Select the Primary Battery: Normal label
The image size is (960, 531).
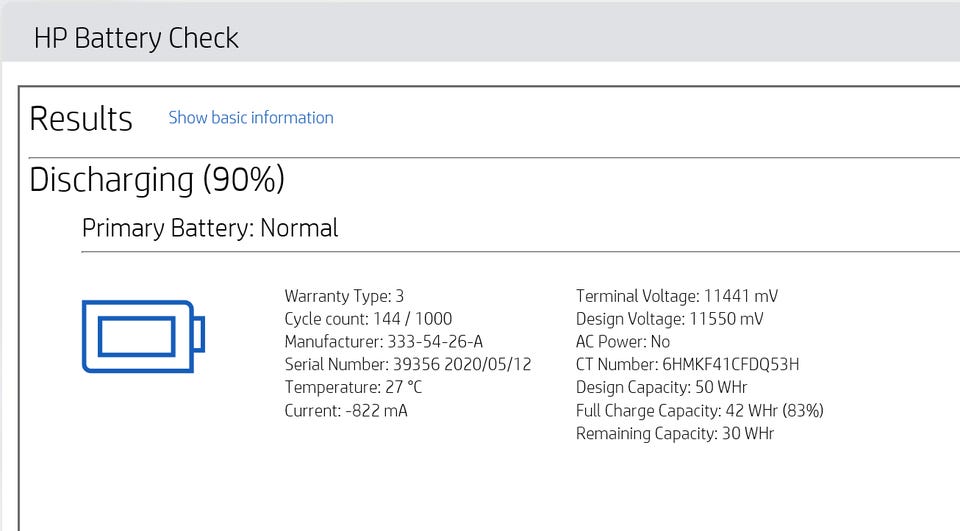[x=210, y=228]
